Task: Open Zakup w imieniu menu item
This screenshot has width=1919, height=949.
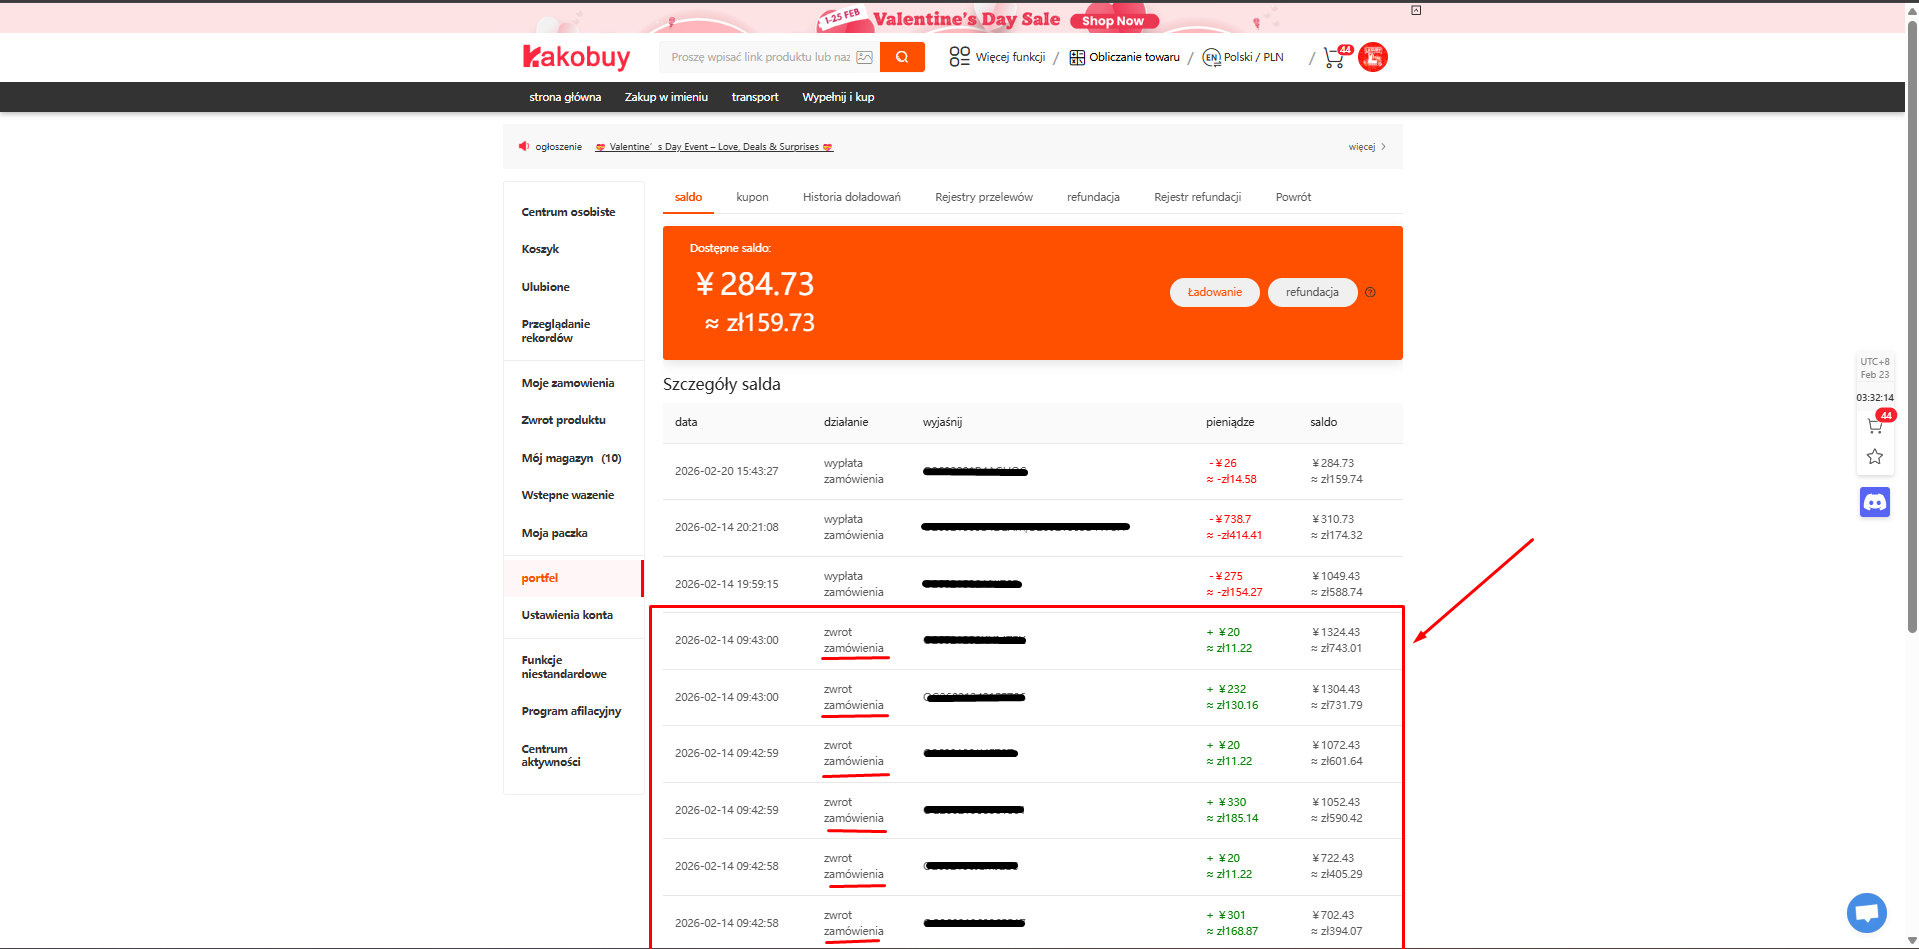Action: coord(665,97)
